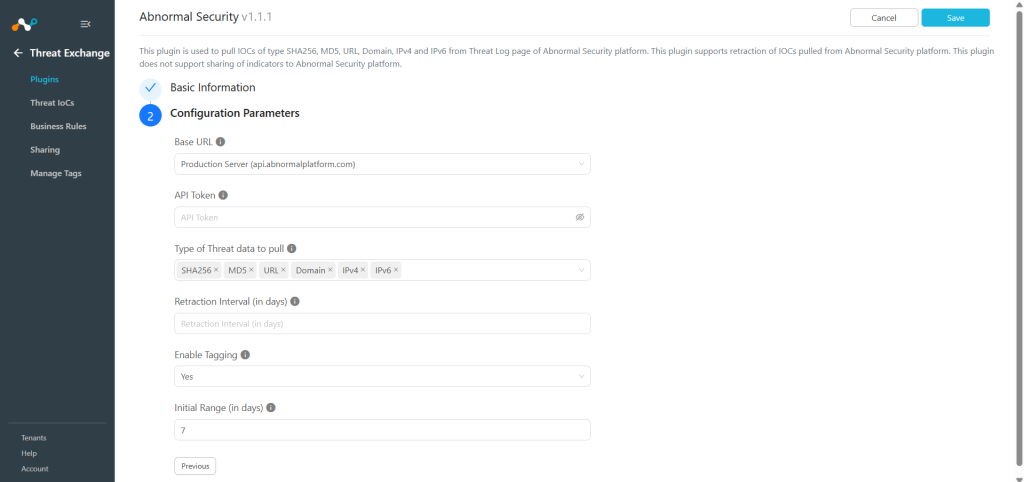Remove the SHA256 tag
Viewport: 1024px width, 482px height.
coord(216,270)
